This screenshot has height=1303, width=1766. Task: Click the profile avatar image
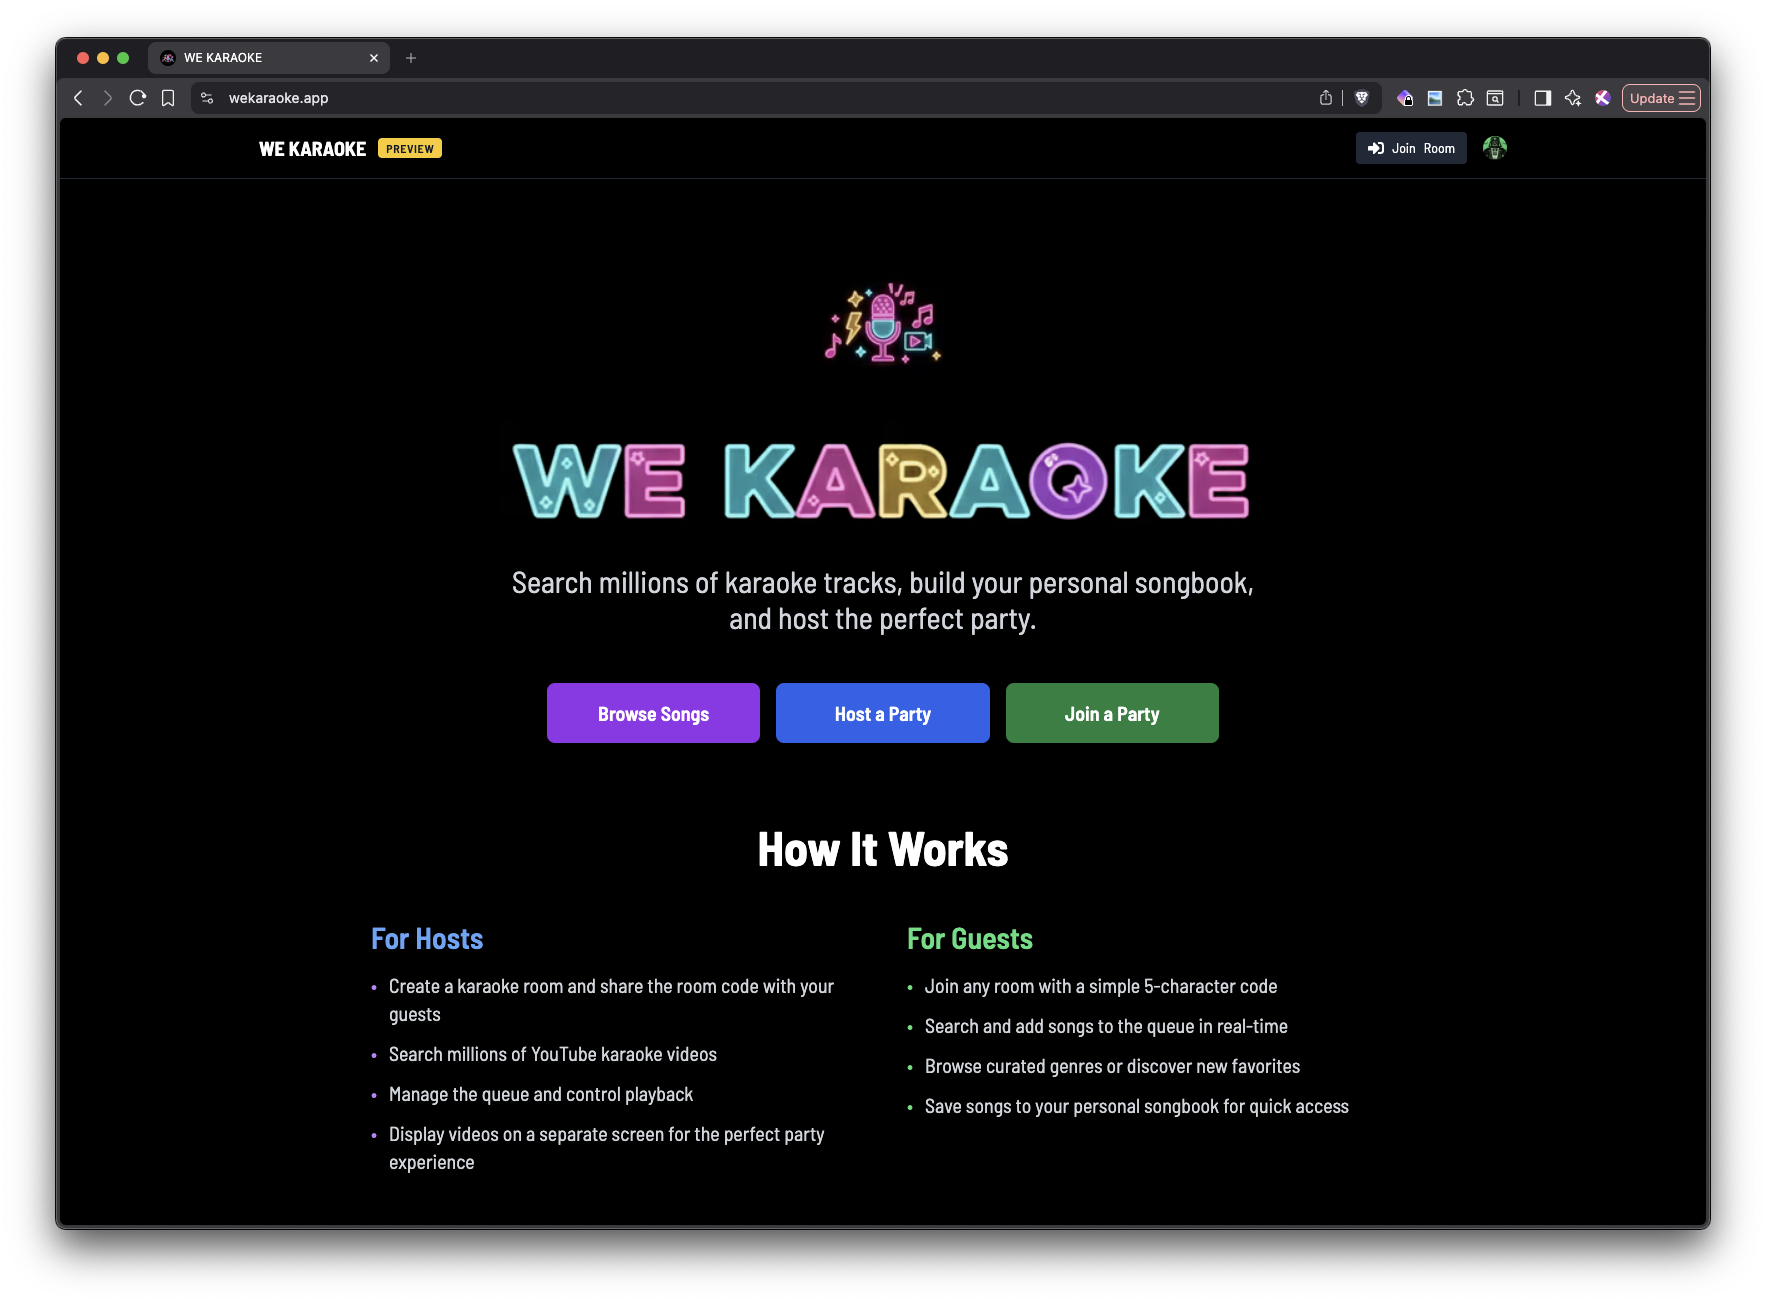tap(1494, 147)
